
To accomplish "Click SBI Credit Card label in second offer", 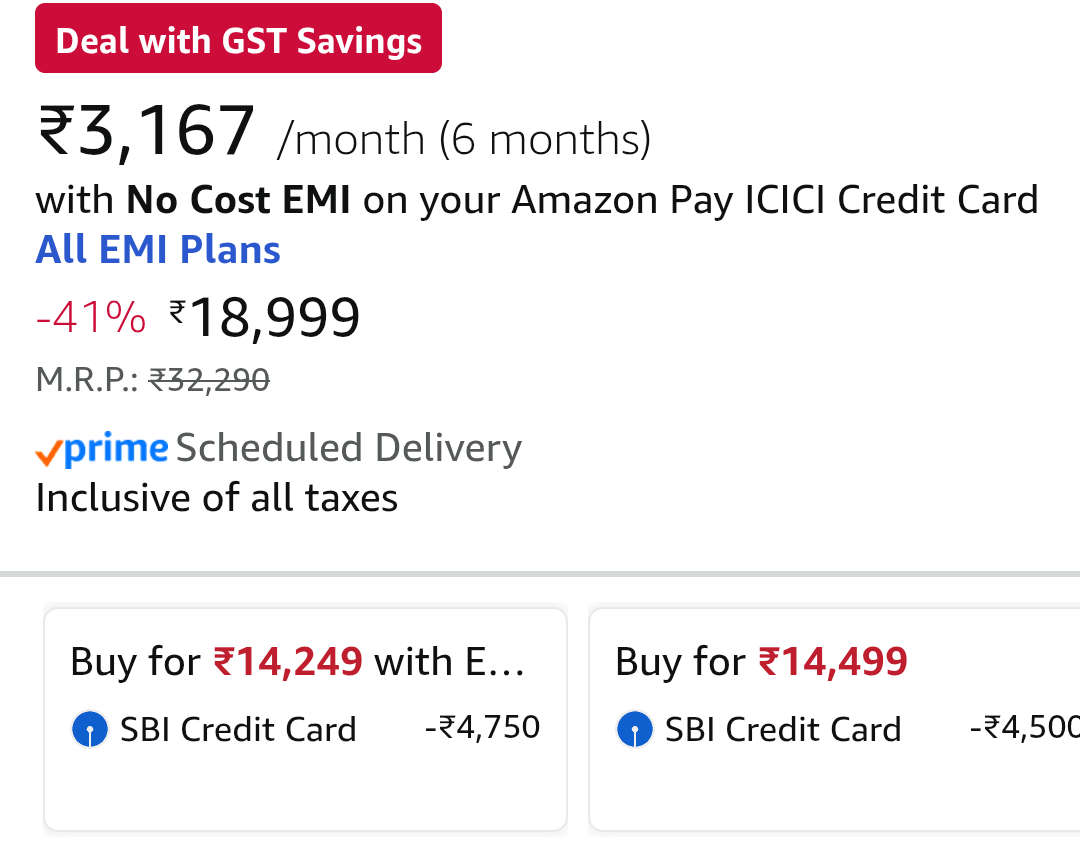I will click(783, 730).
